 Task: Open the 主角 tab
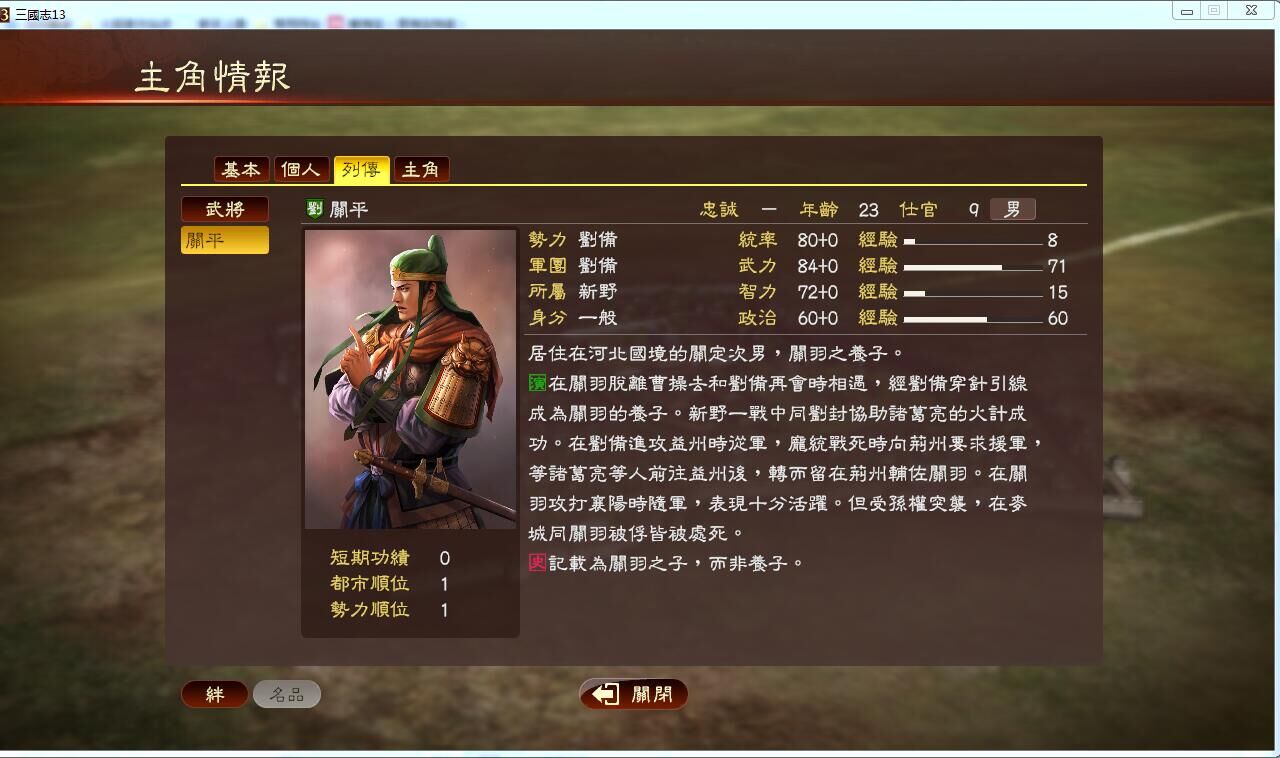(421, 169)
